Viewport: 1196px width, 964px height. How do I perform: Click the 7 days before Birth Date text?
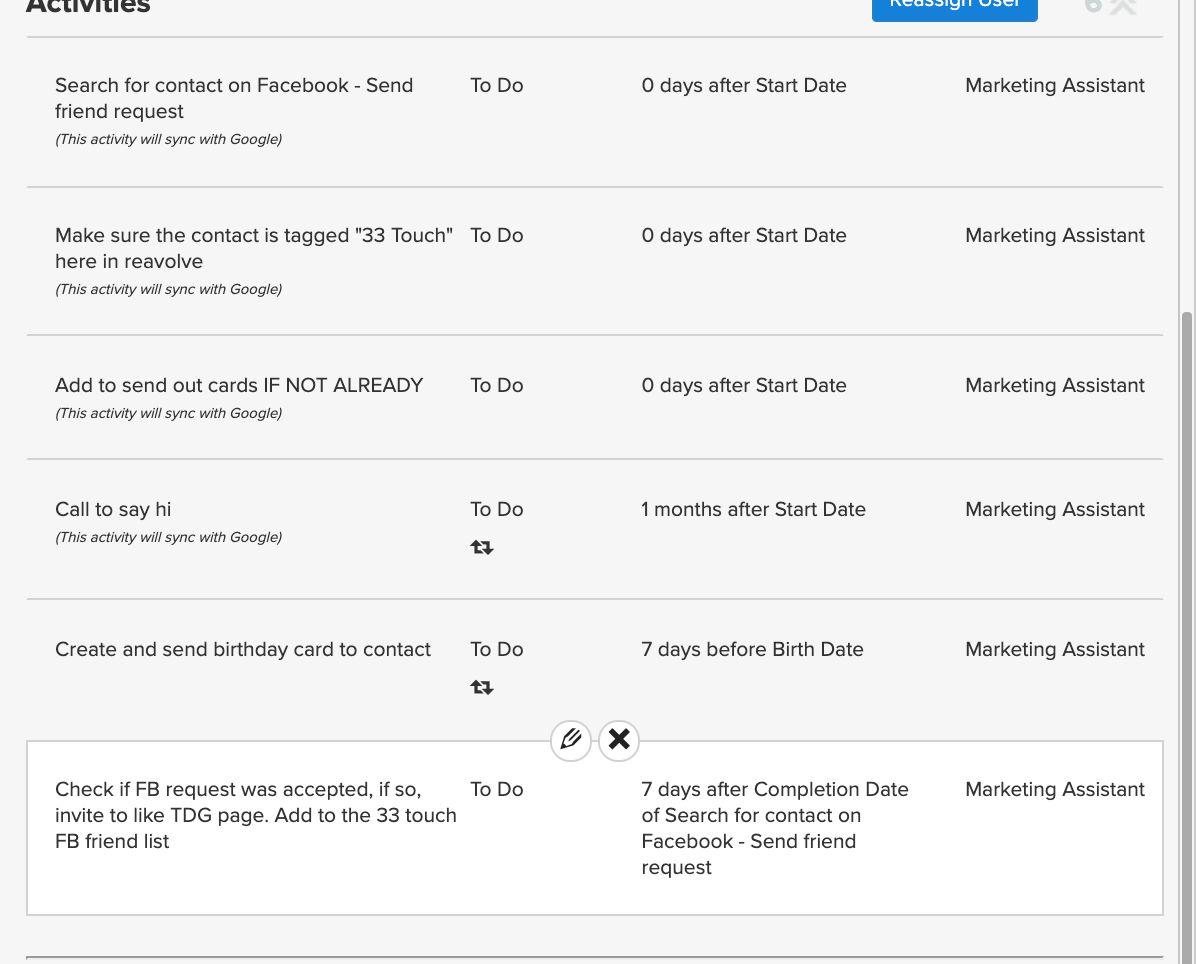click(x=752, y=650)
